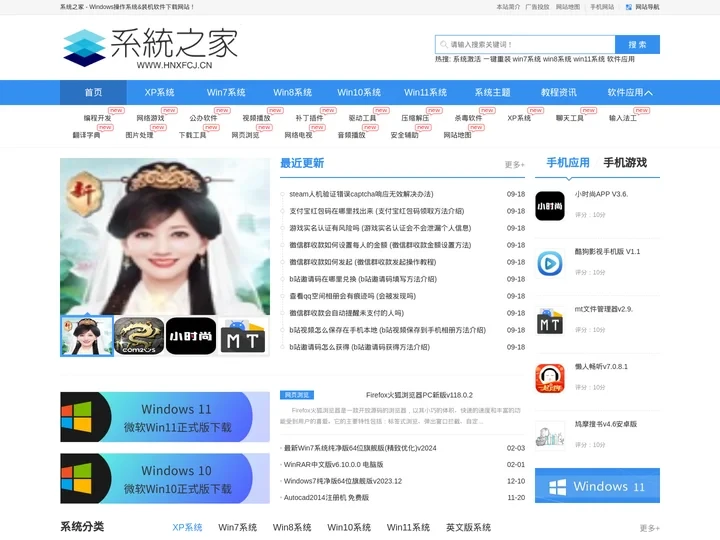Screen dimensions: 720x540
Task: Open the Win8系统 nav item
Action: 292,92
